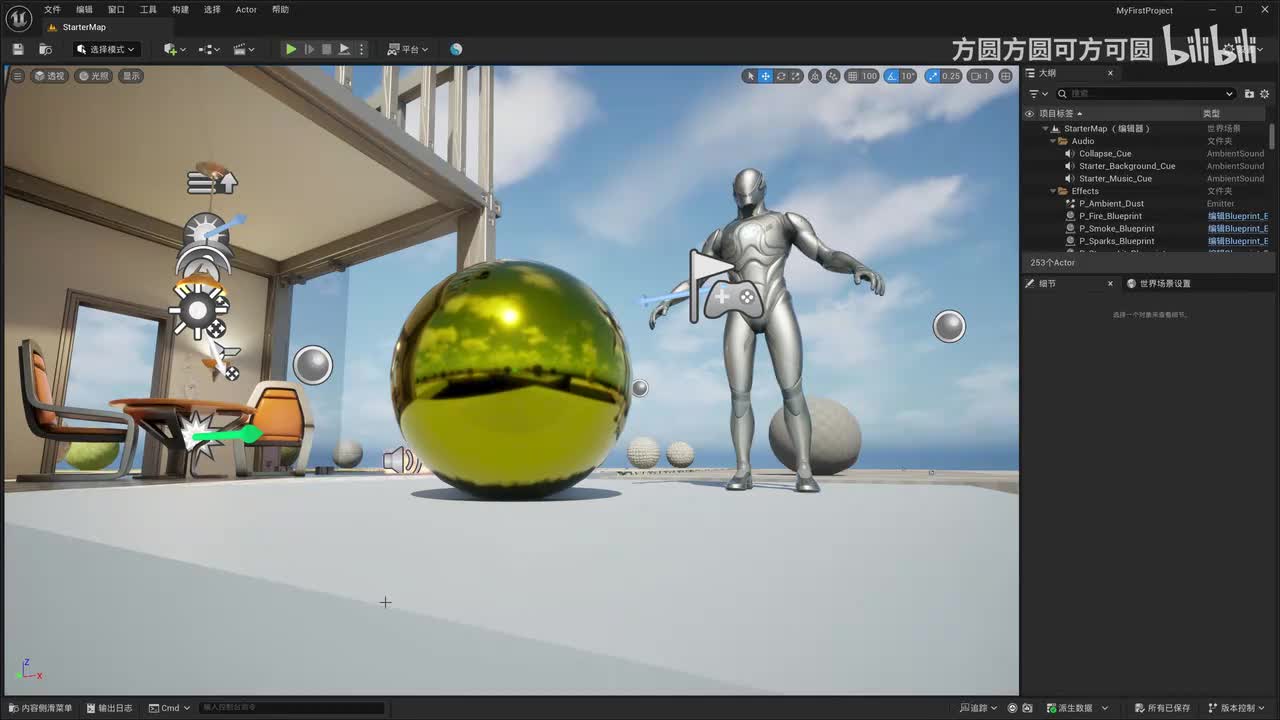This screenshot has width=1280, height=720.
Task: Sort the outliner by 类型 column
Action: click(1211, 114)
